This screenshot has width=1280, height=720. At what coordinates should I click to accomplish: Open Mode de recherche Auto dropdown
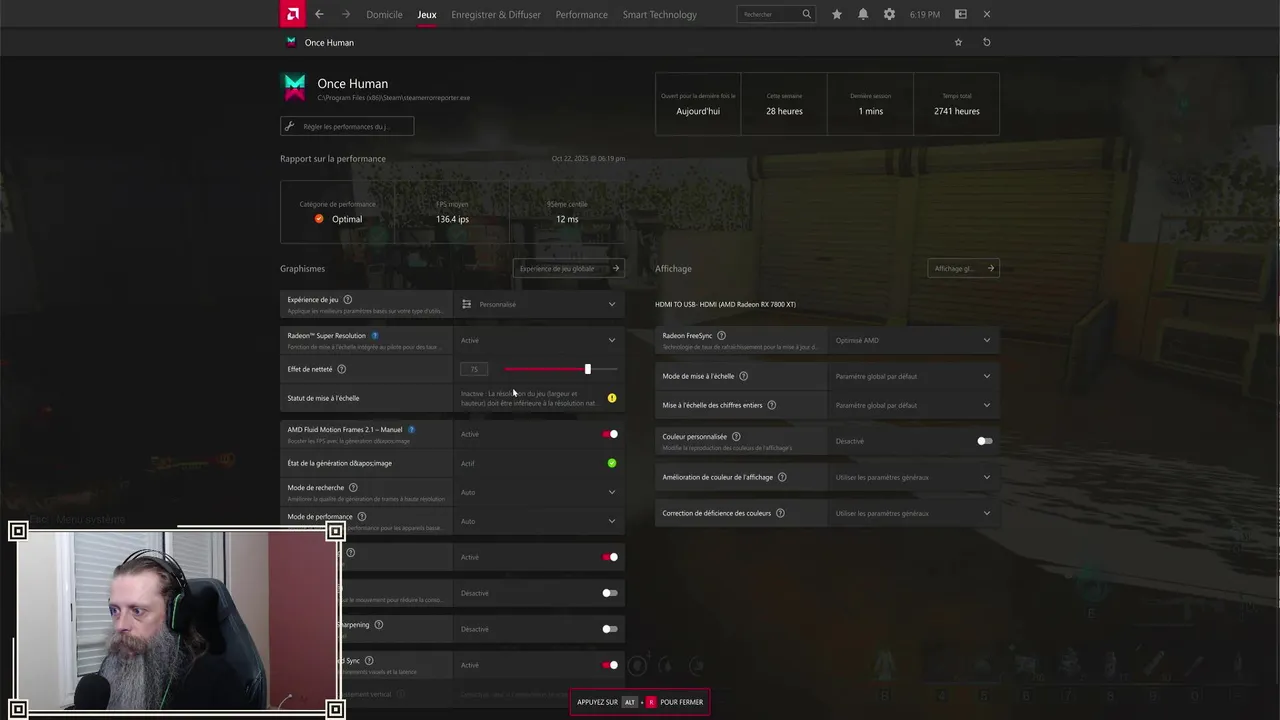[539, 492]
